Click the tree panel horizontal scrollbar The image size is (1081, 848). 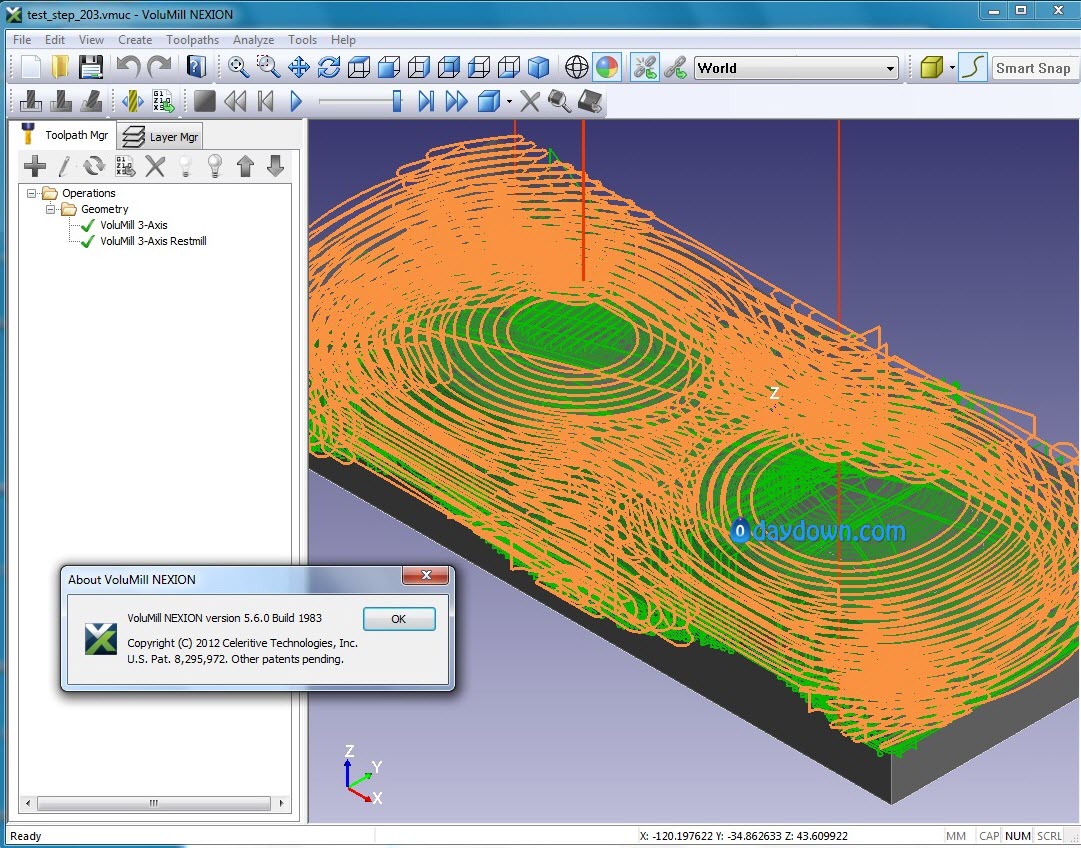[154, 803]
